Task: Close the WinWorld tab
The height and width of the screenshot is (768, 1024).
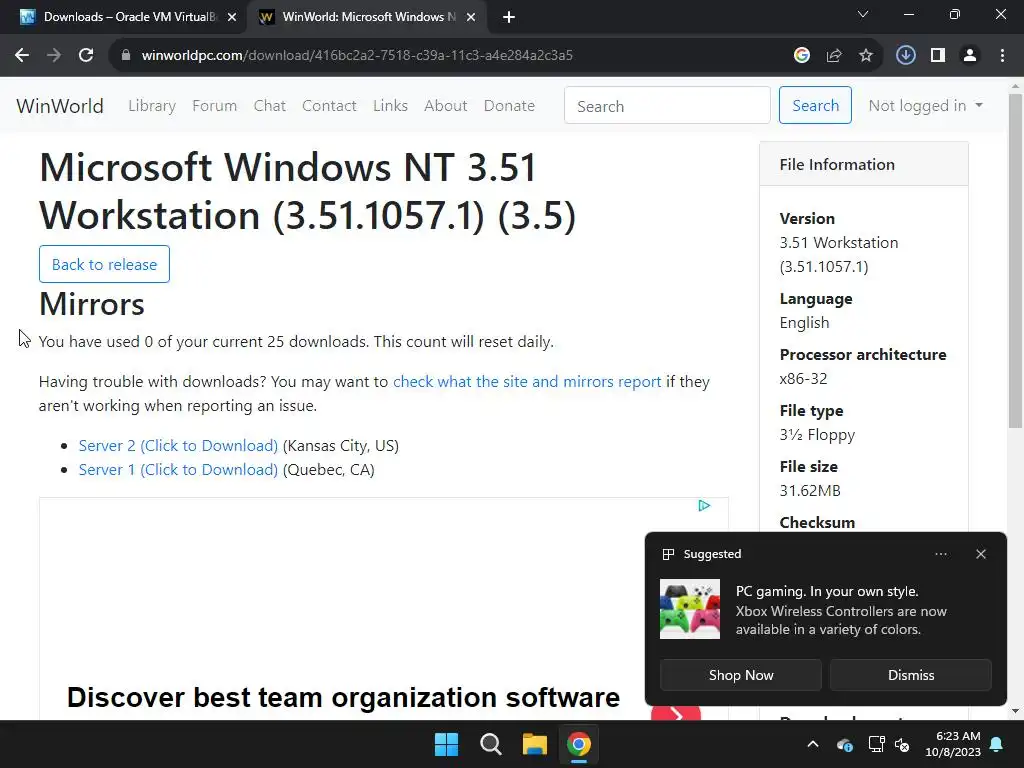Action: point(471,17)
